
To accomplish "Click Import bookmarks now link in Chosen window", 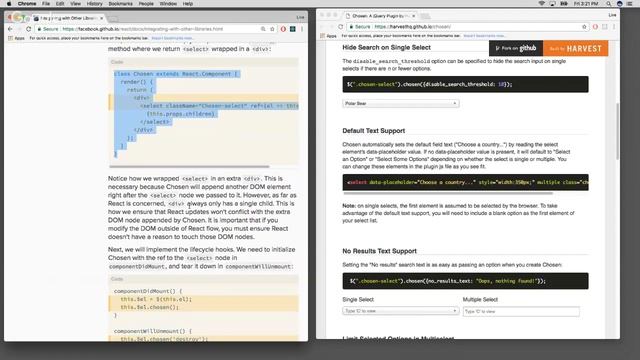I will point(484,36).
